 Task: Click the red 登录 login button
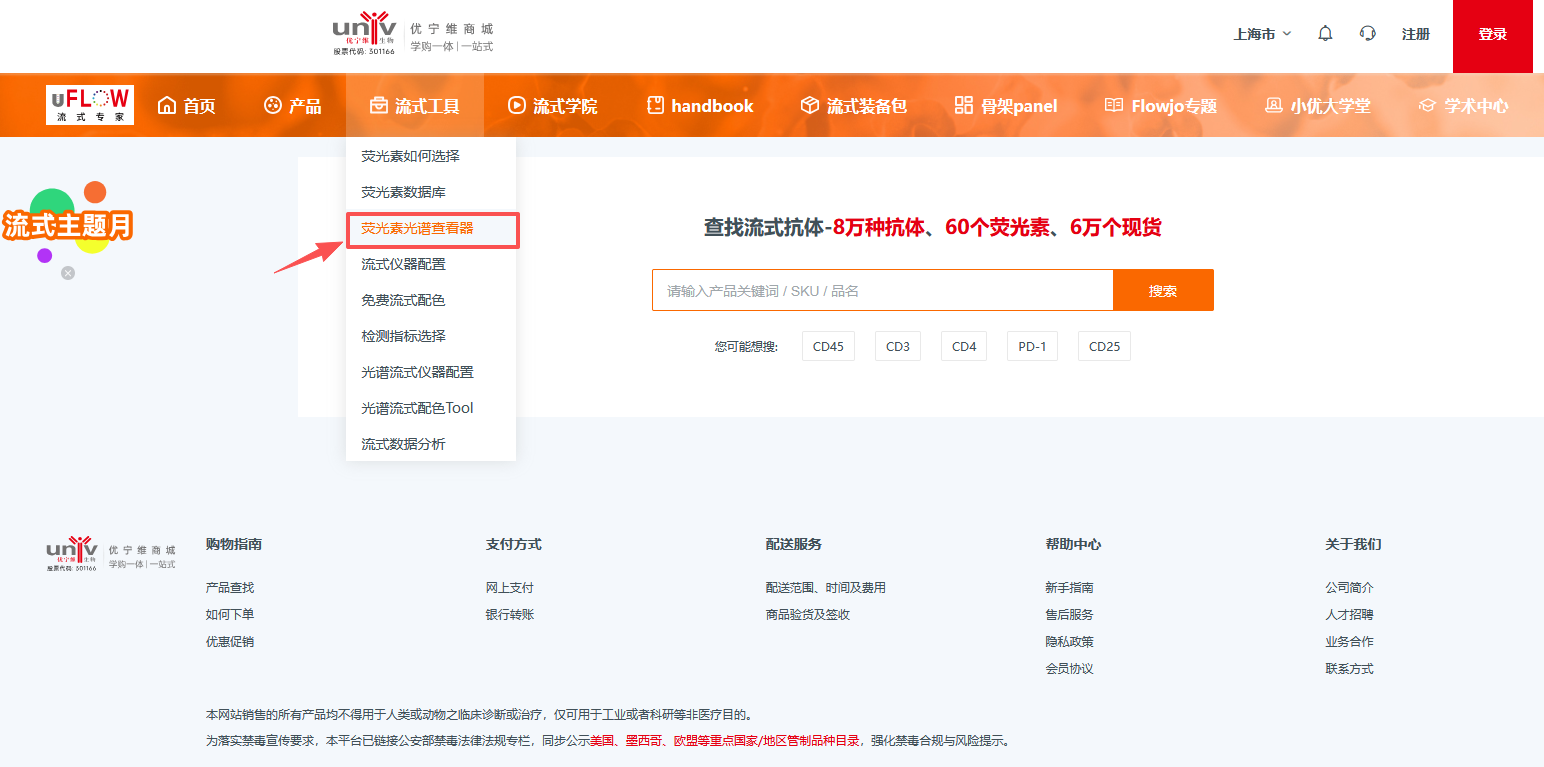click(1492, 36)
